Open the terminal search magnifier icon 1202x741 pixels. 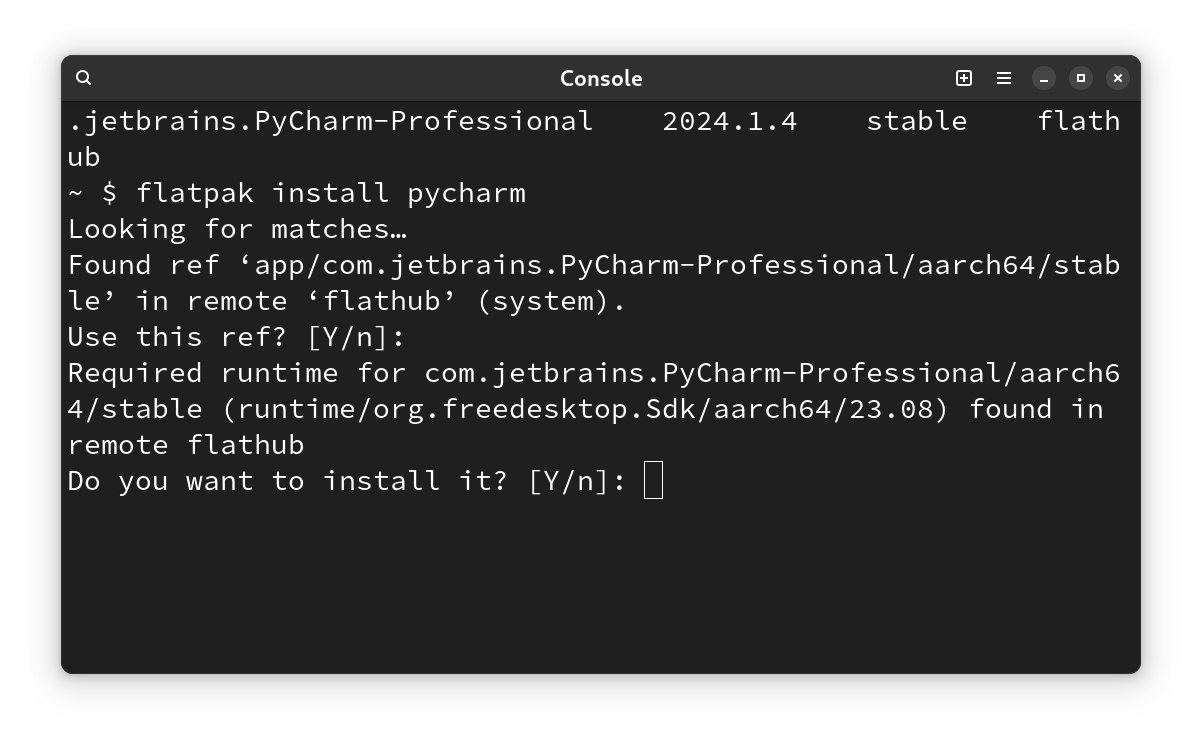84,78
